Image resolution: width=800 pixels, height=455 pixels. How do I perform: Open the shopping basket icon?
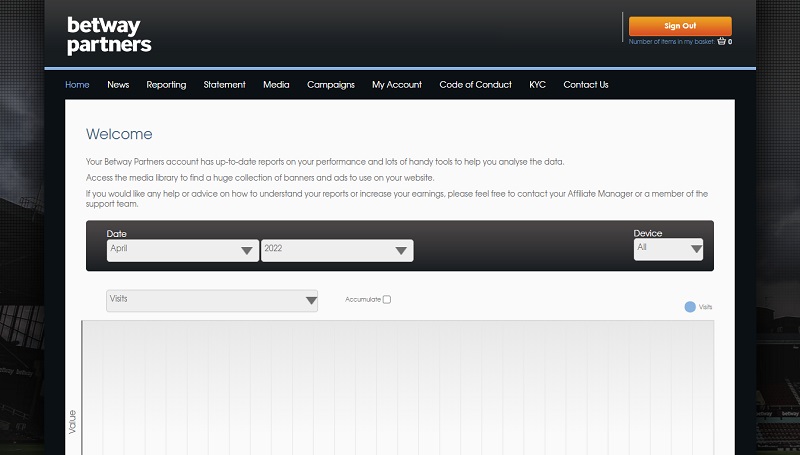point(721,41)
